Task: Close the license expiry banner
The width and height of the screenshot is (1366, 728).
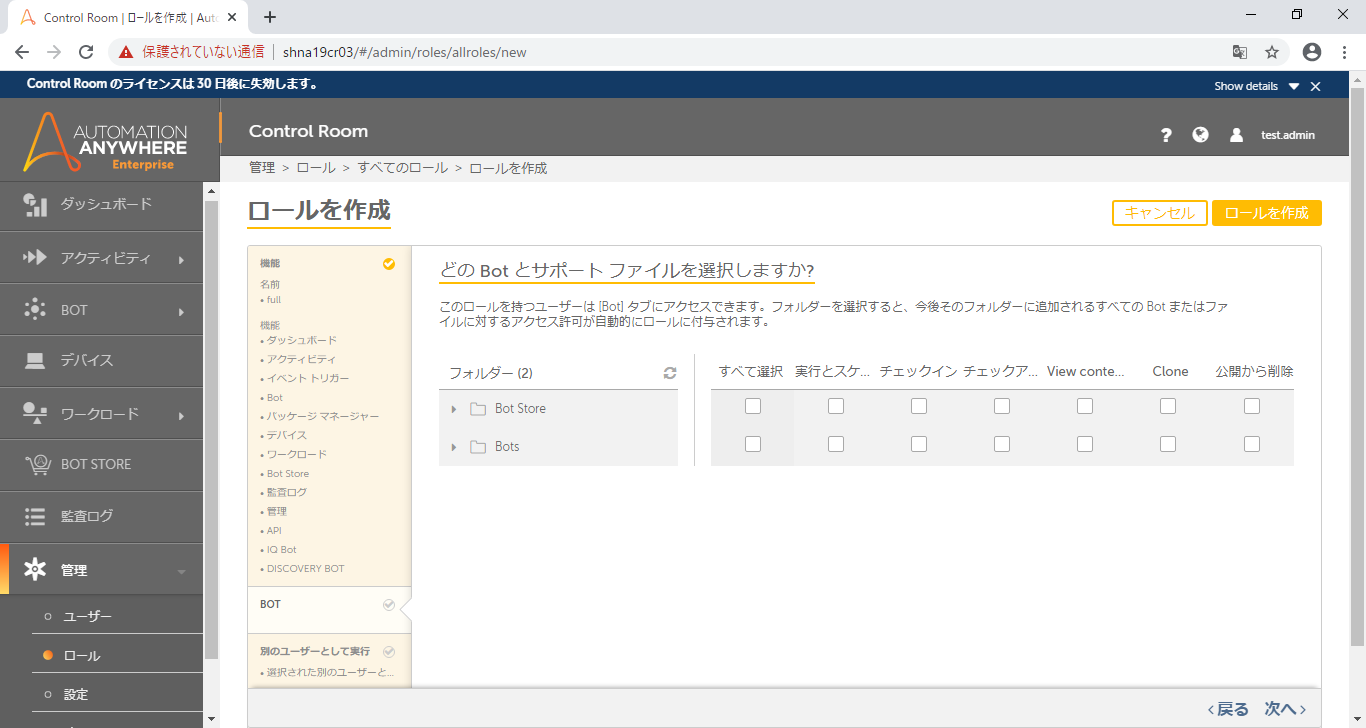Action: point(1315,87)
